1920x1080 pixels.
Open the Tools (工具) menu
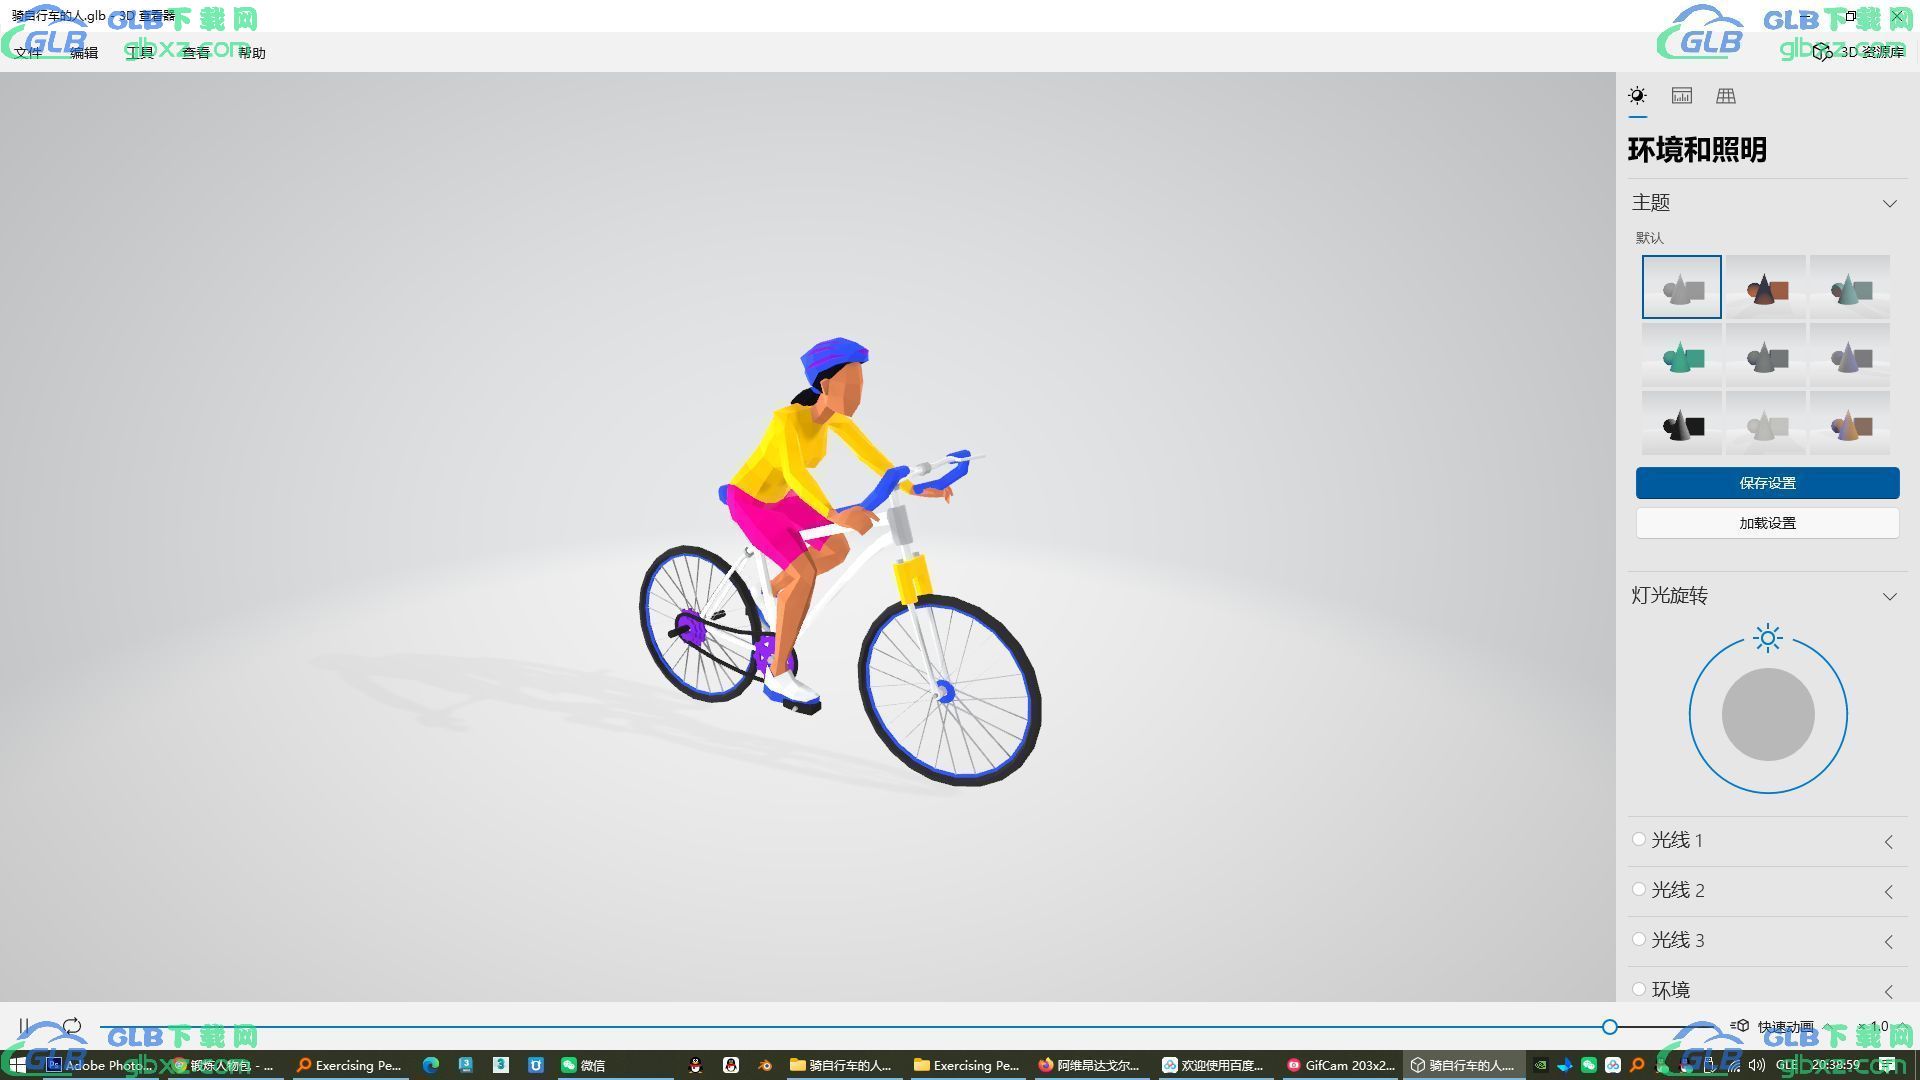click(x=140, y=53)
